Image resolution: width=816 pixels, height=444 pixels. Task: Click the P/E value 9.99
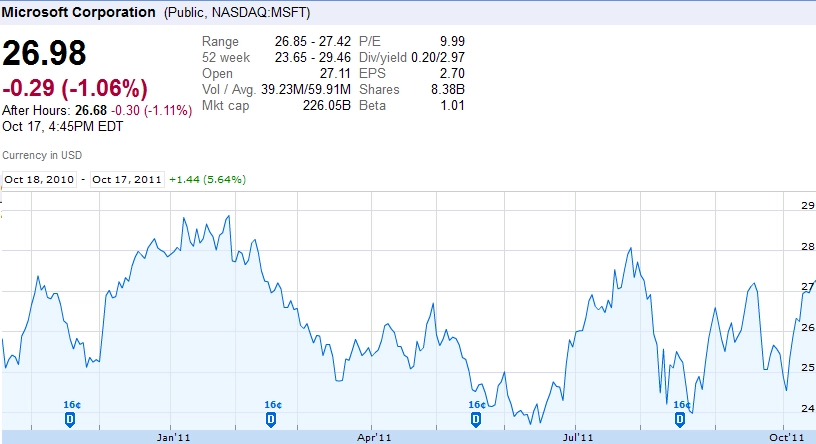(452, 41)
